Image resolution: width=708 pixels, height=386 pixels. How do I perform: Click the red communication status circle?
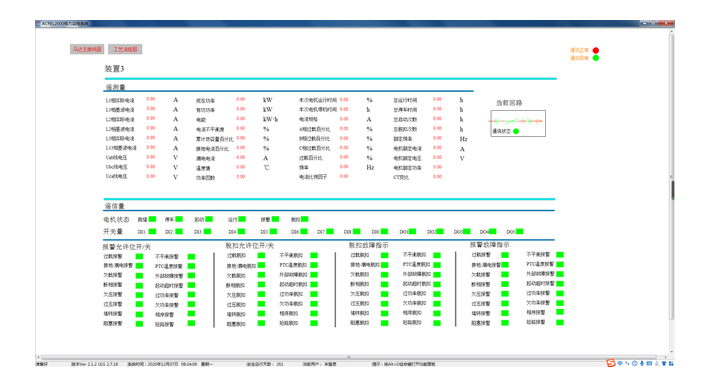pyautogui.click(x=596, y=50)
